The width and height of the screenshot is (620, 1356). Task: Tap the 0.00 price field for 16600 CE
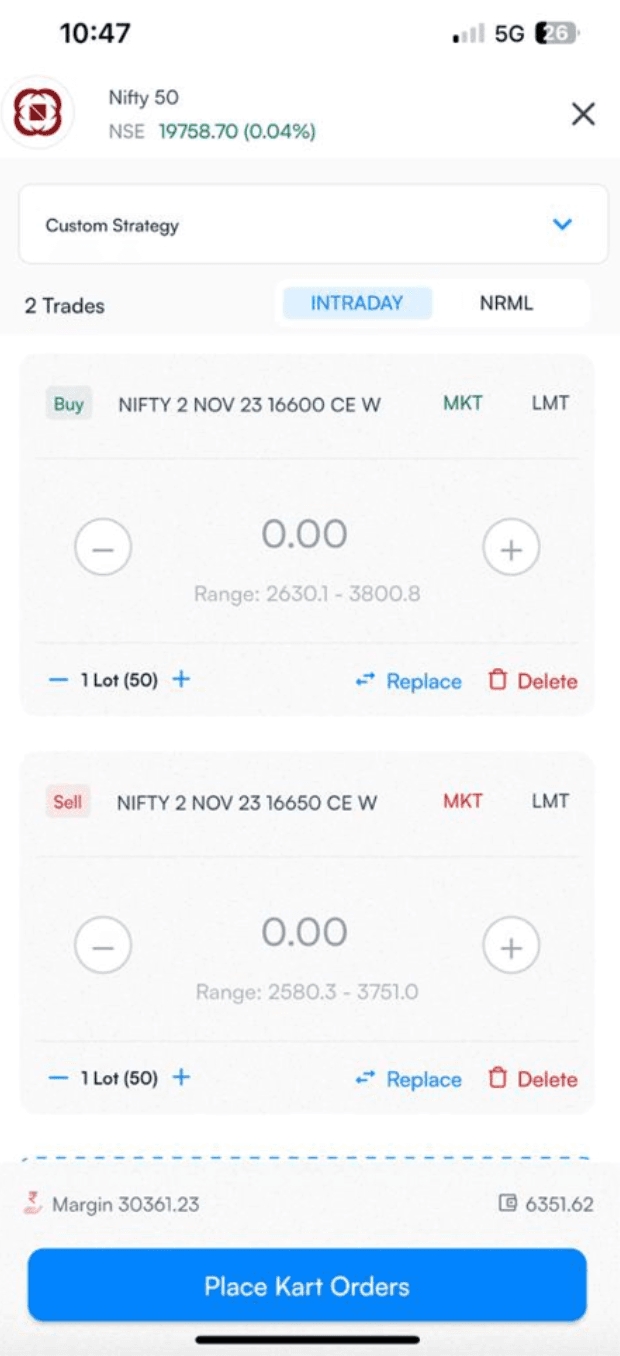(305, 535)
